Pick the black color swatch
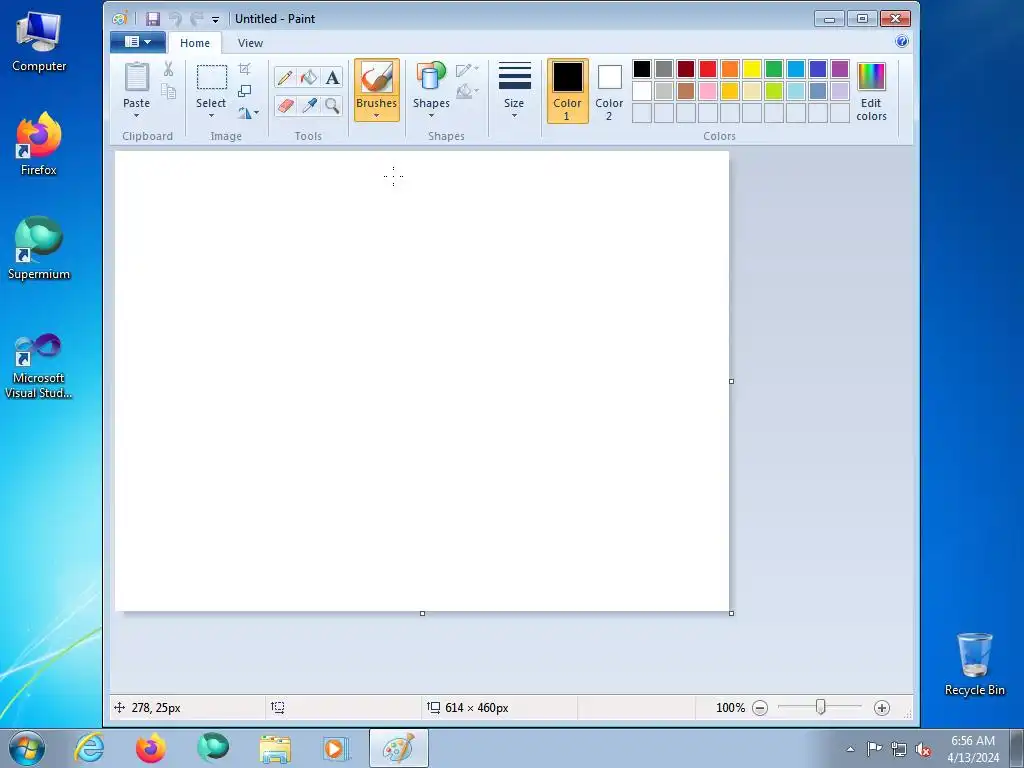 click(642, 69)
